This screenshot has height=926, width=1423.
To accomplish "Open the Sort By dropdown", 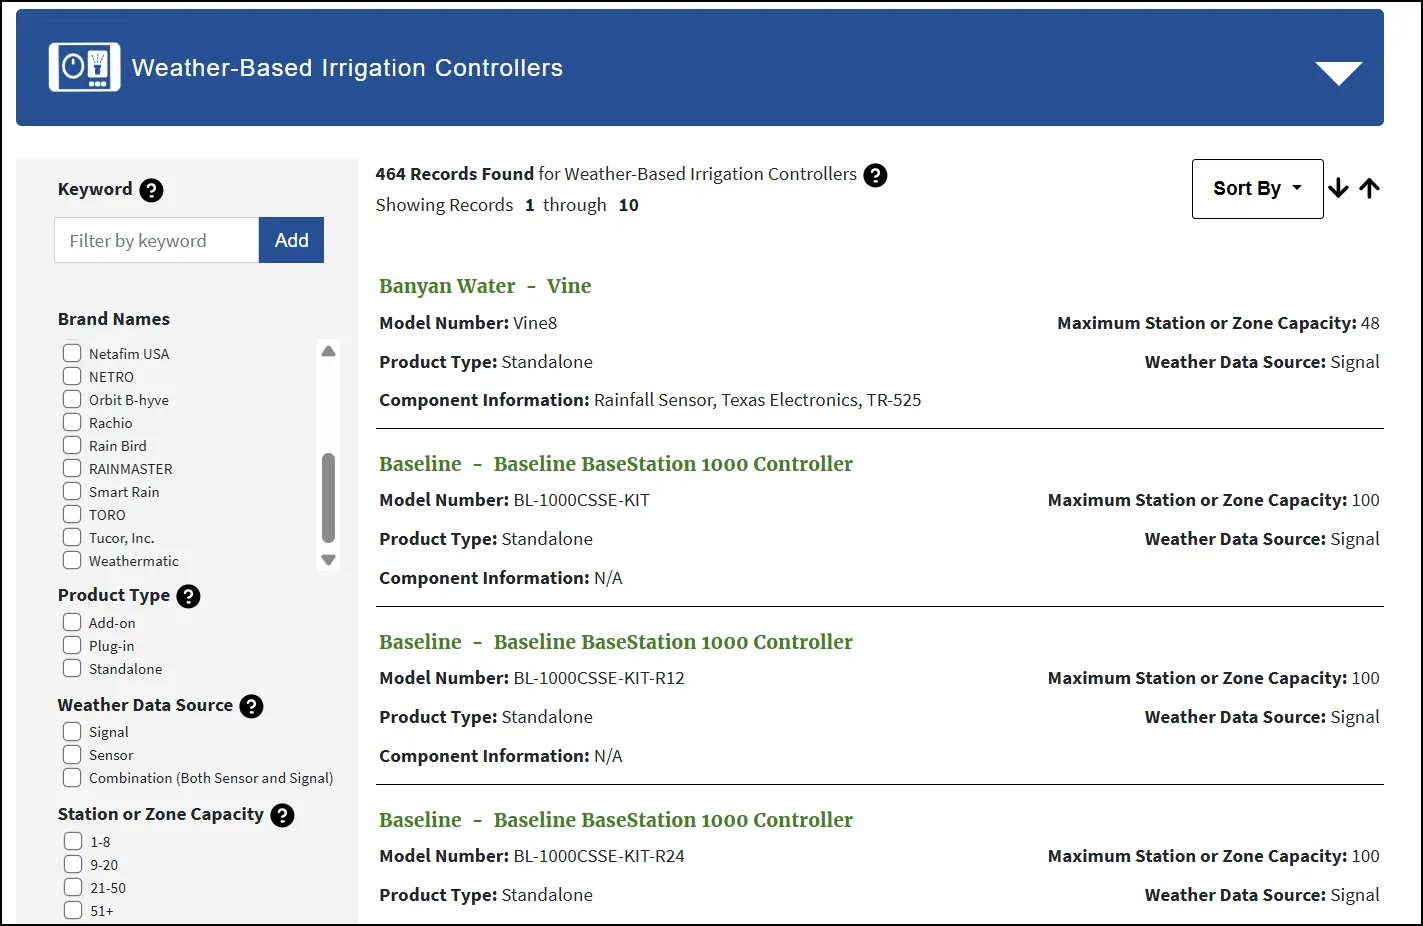I will [1257, 188].
